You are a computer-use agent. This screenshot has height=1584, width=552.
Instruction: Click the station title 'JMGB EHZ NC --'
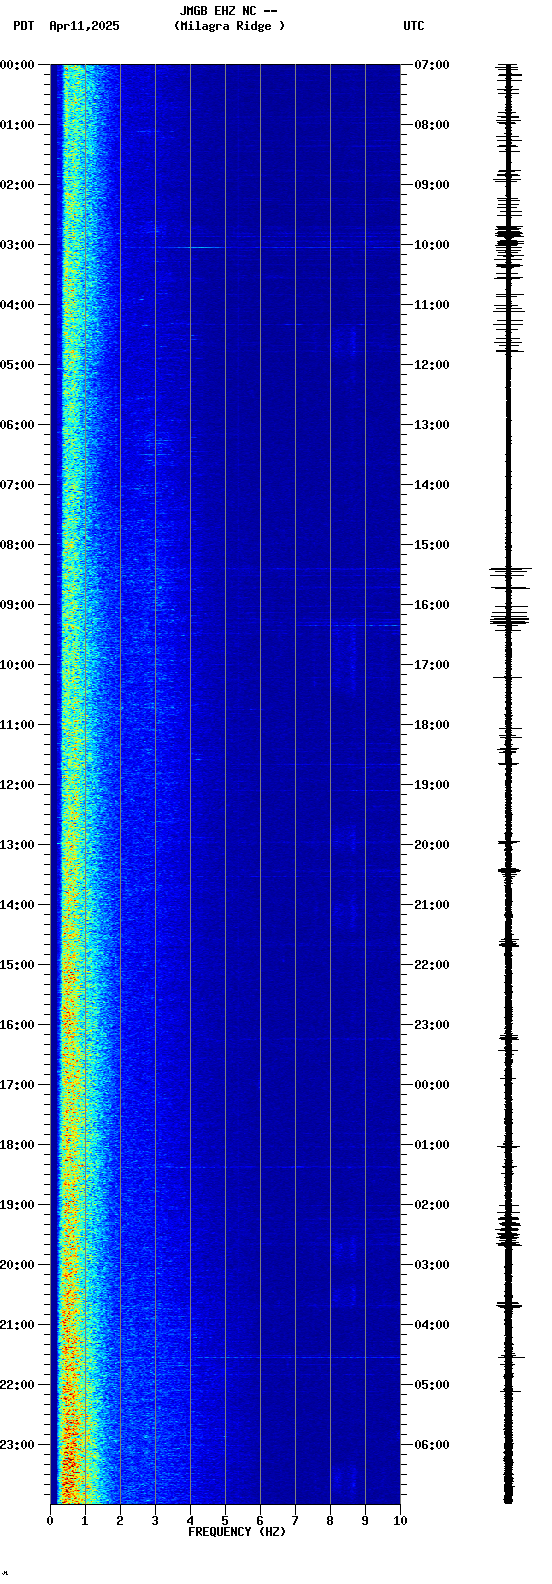point(228,11)
